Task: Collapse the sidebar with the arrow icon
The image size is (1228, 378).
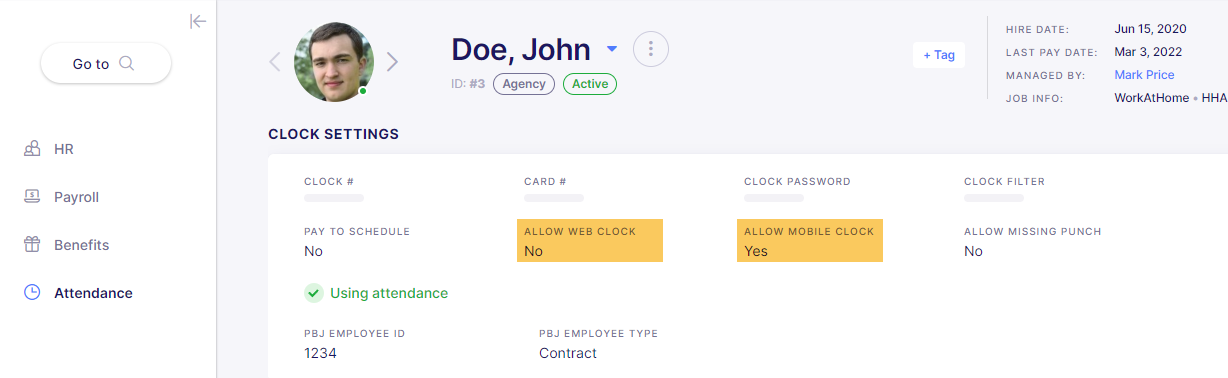Action: [x=198, y=21]
